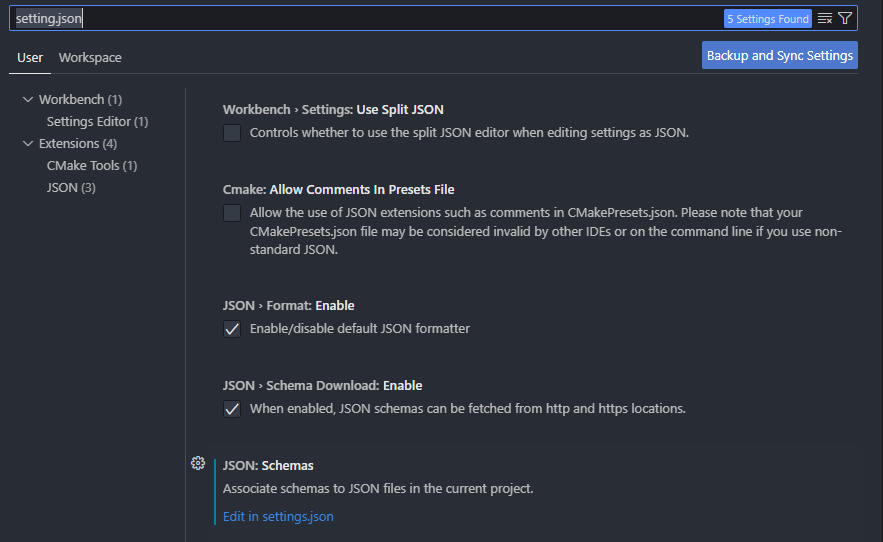Image resolution: width=883 pixels, height=542 pixels.
Task: Tick Allow Comments In Presets File checkbox
Action: coord(232,213)
